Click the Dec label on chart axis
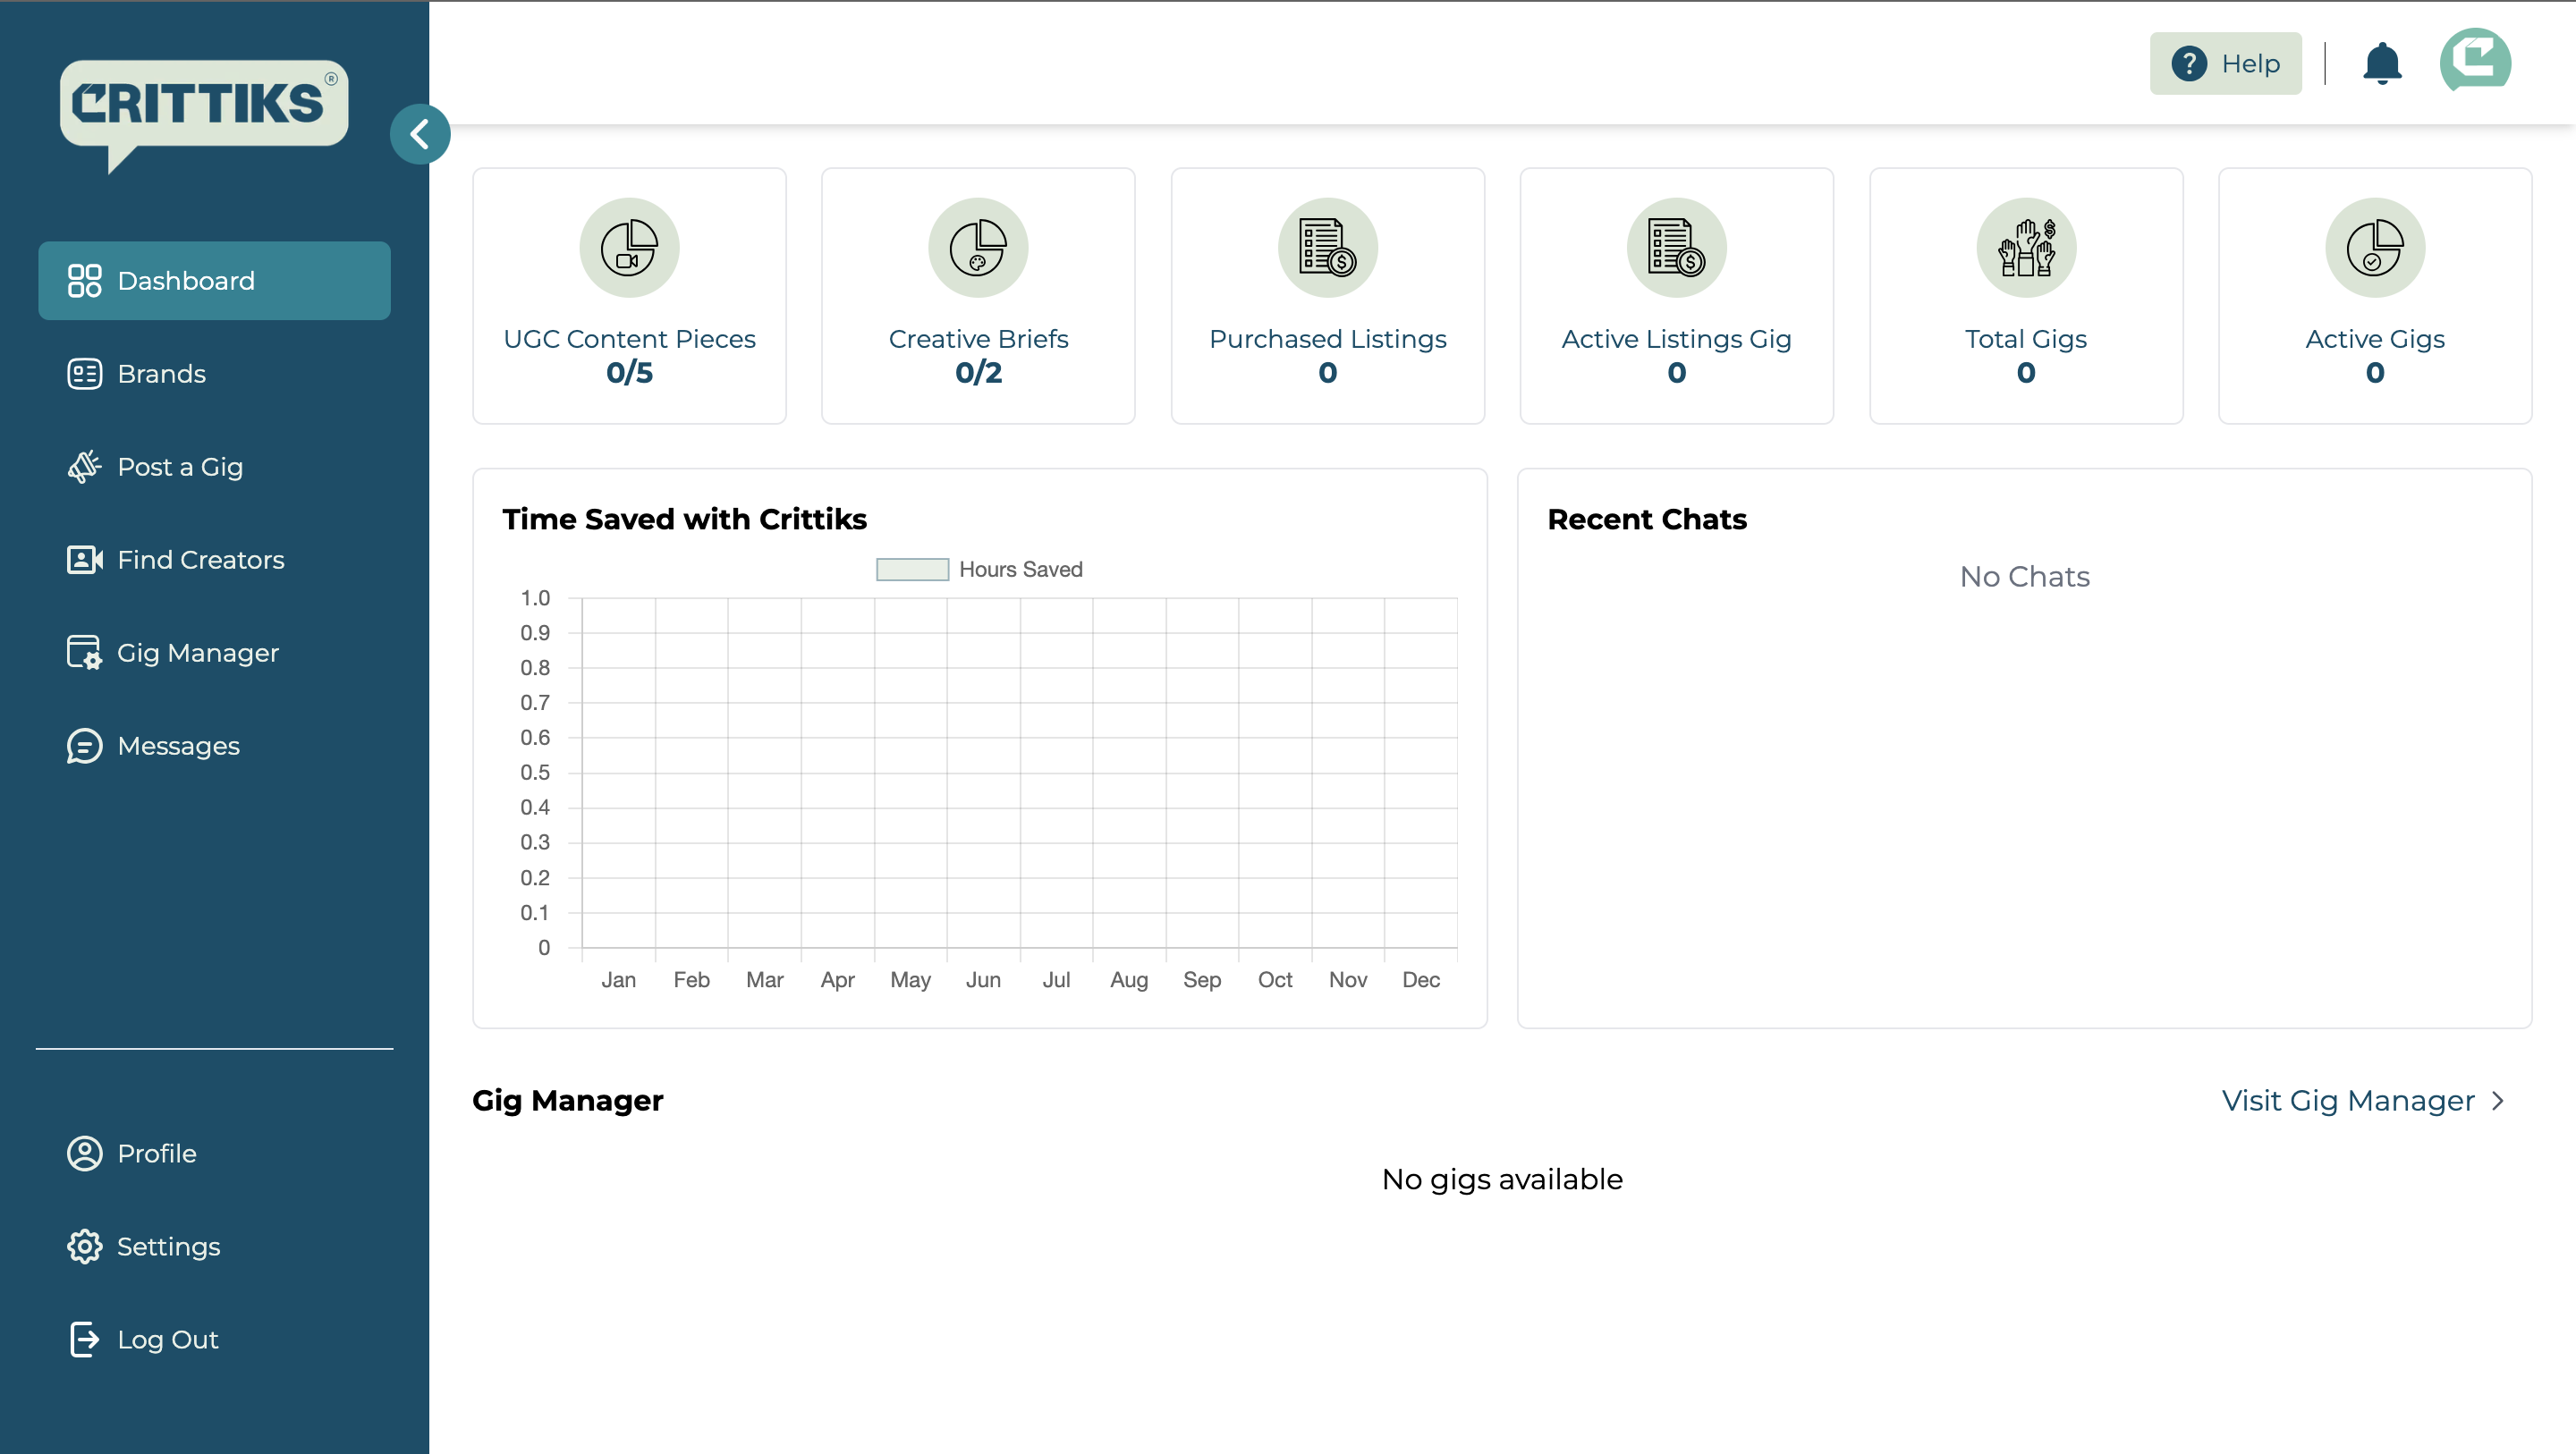 (1421, 980)
